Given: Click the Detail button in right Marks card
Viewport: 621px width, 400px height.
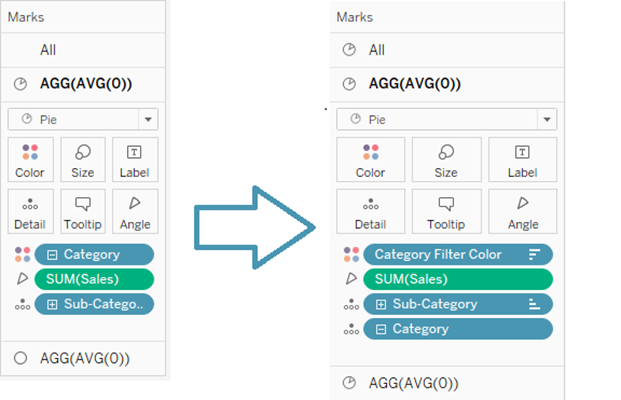Looking at the screenshot, I should (x=370, y=211).
